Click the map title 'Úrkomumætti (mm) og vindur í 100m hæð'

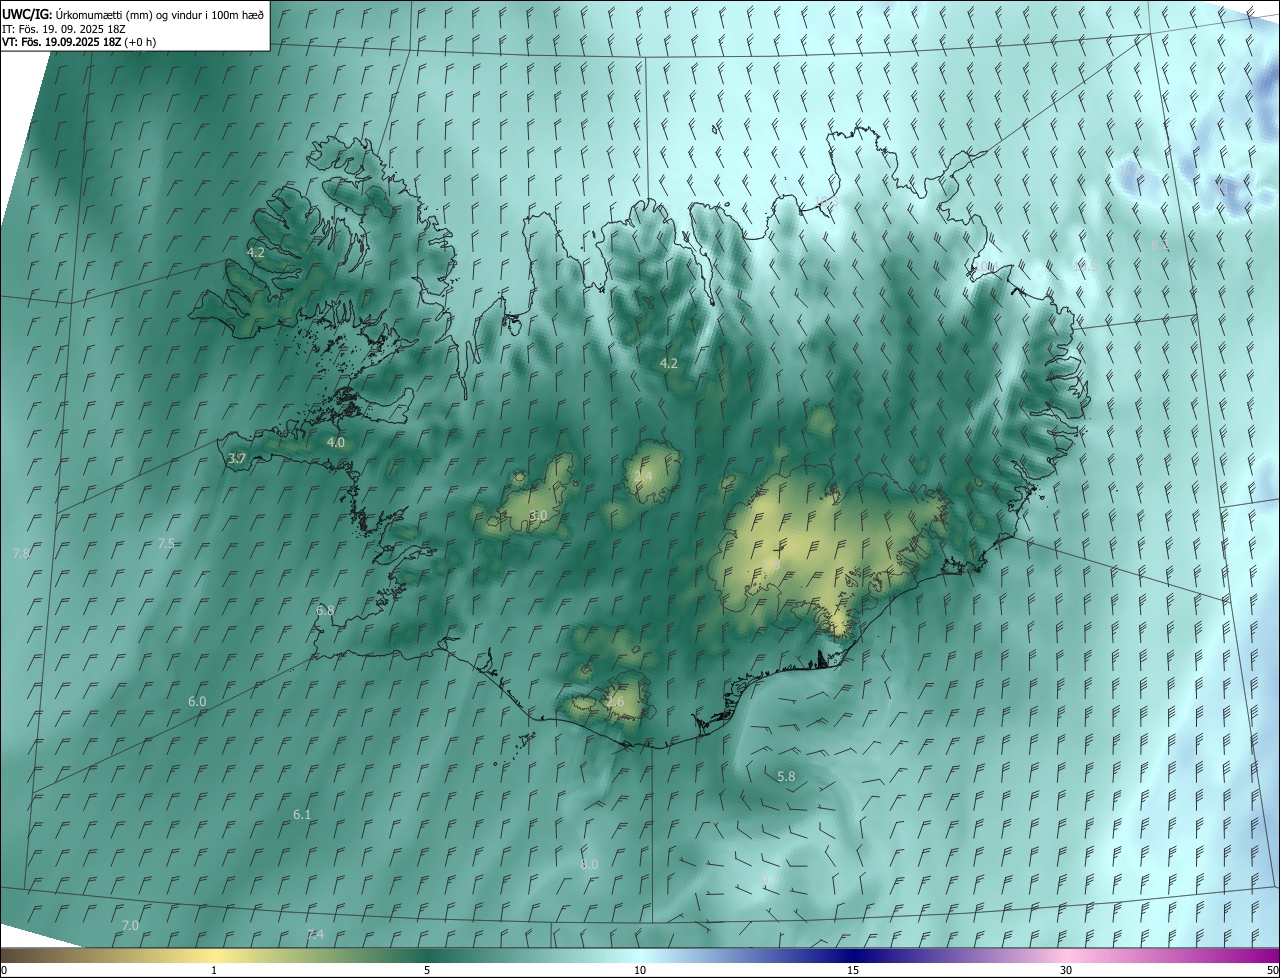tap(160, 14)
